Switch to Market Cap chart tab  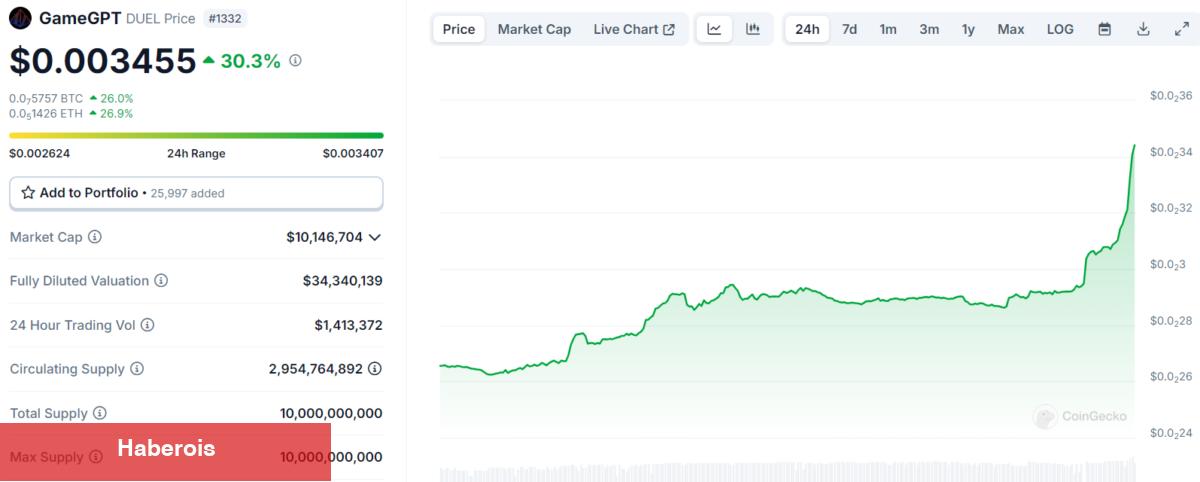click(534, 29)
